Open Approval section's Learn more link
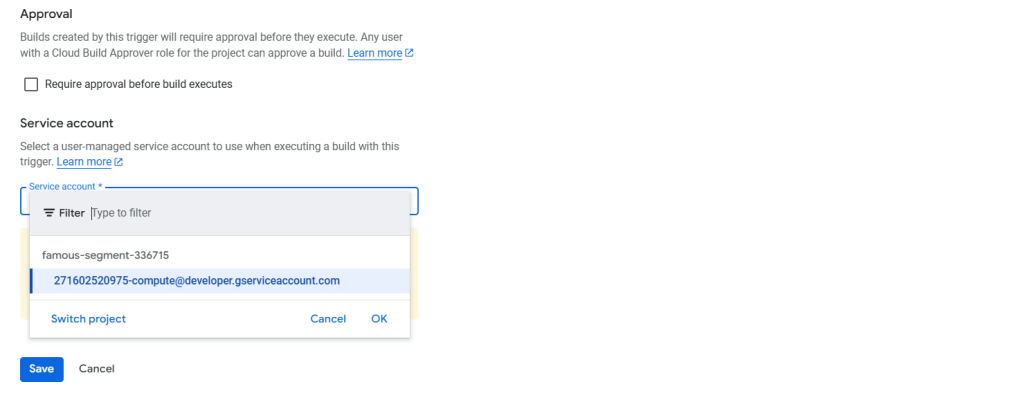This screenshot has width=1023, height=400. (x=375, y=53)
